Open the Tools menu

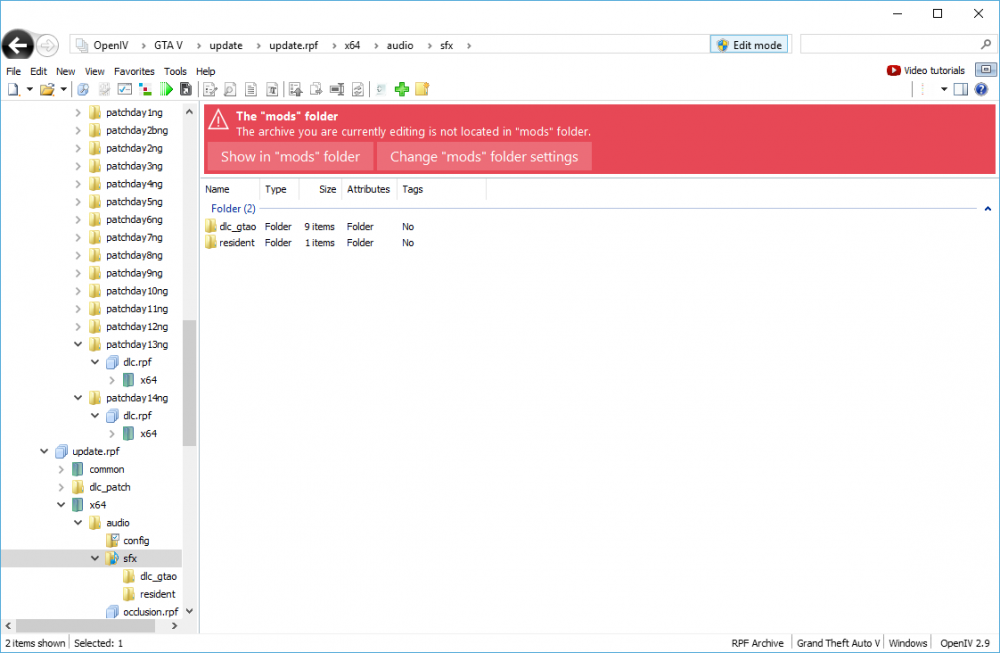coord(175,71)
